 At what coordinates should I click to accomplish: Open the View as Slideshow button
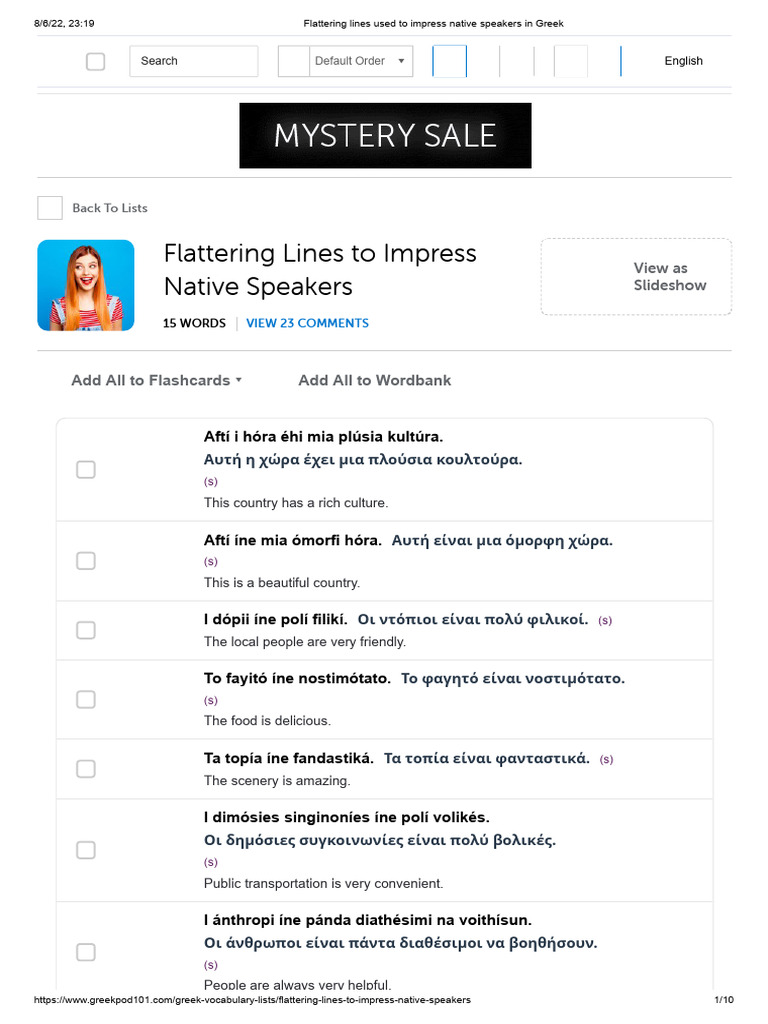pos(636,277)
